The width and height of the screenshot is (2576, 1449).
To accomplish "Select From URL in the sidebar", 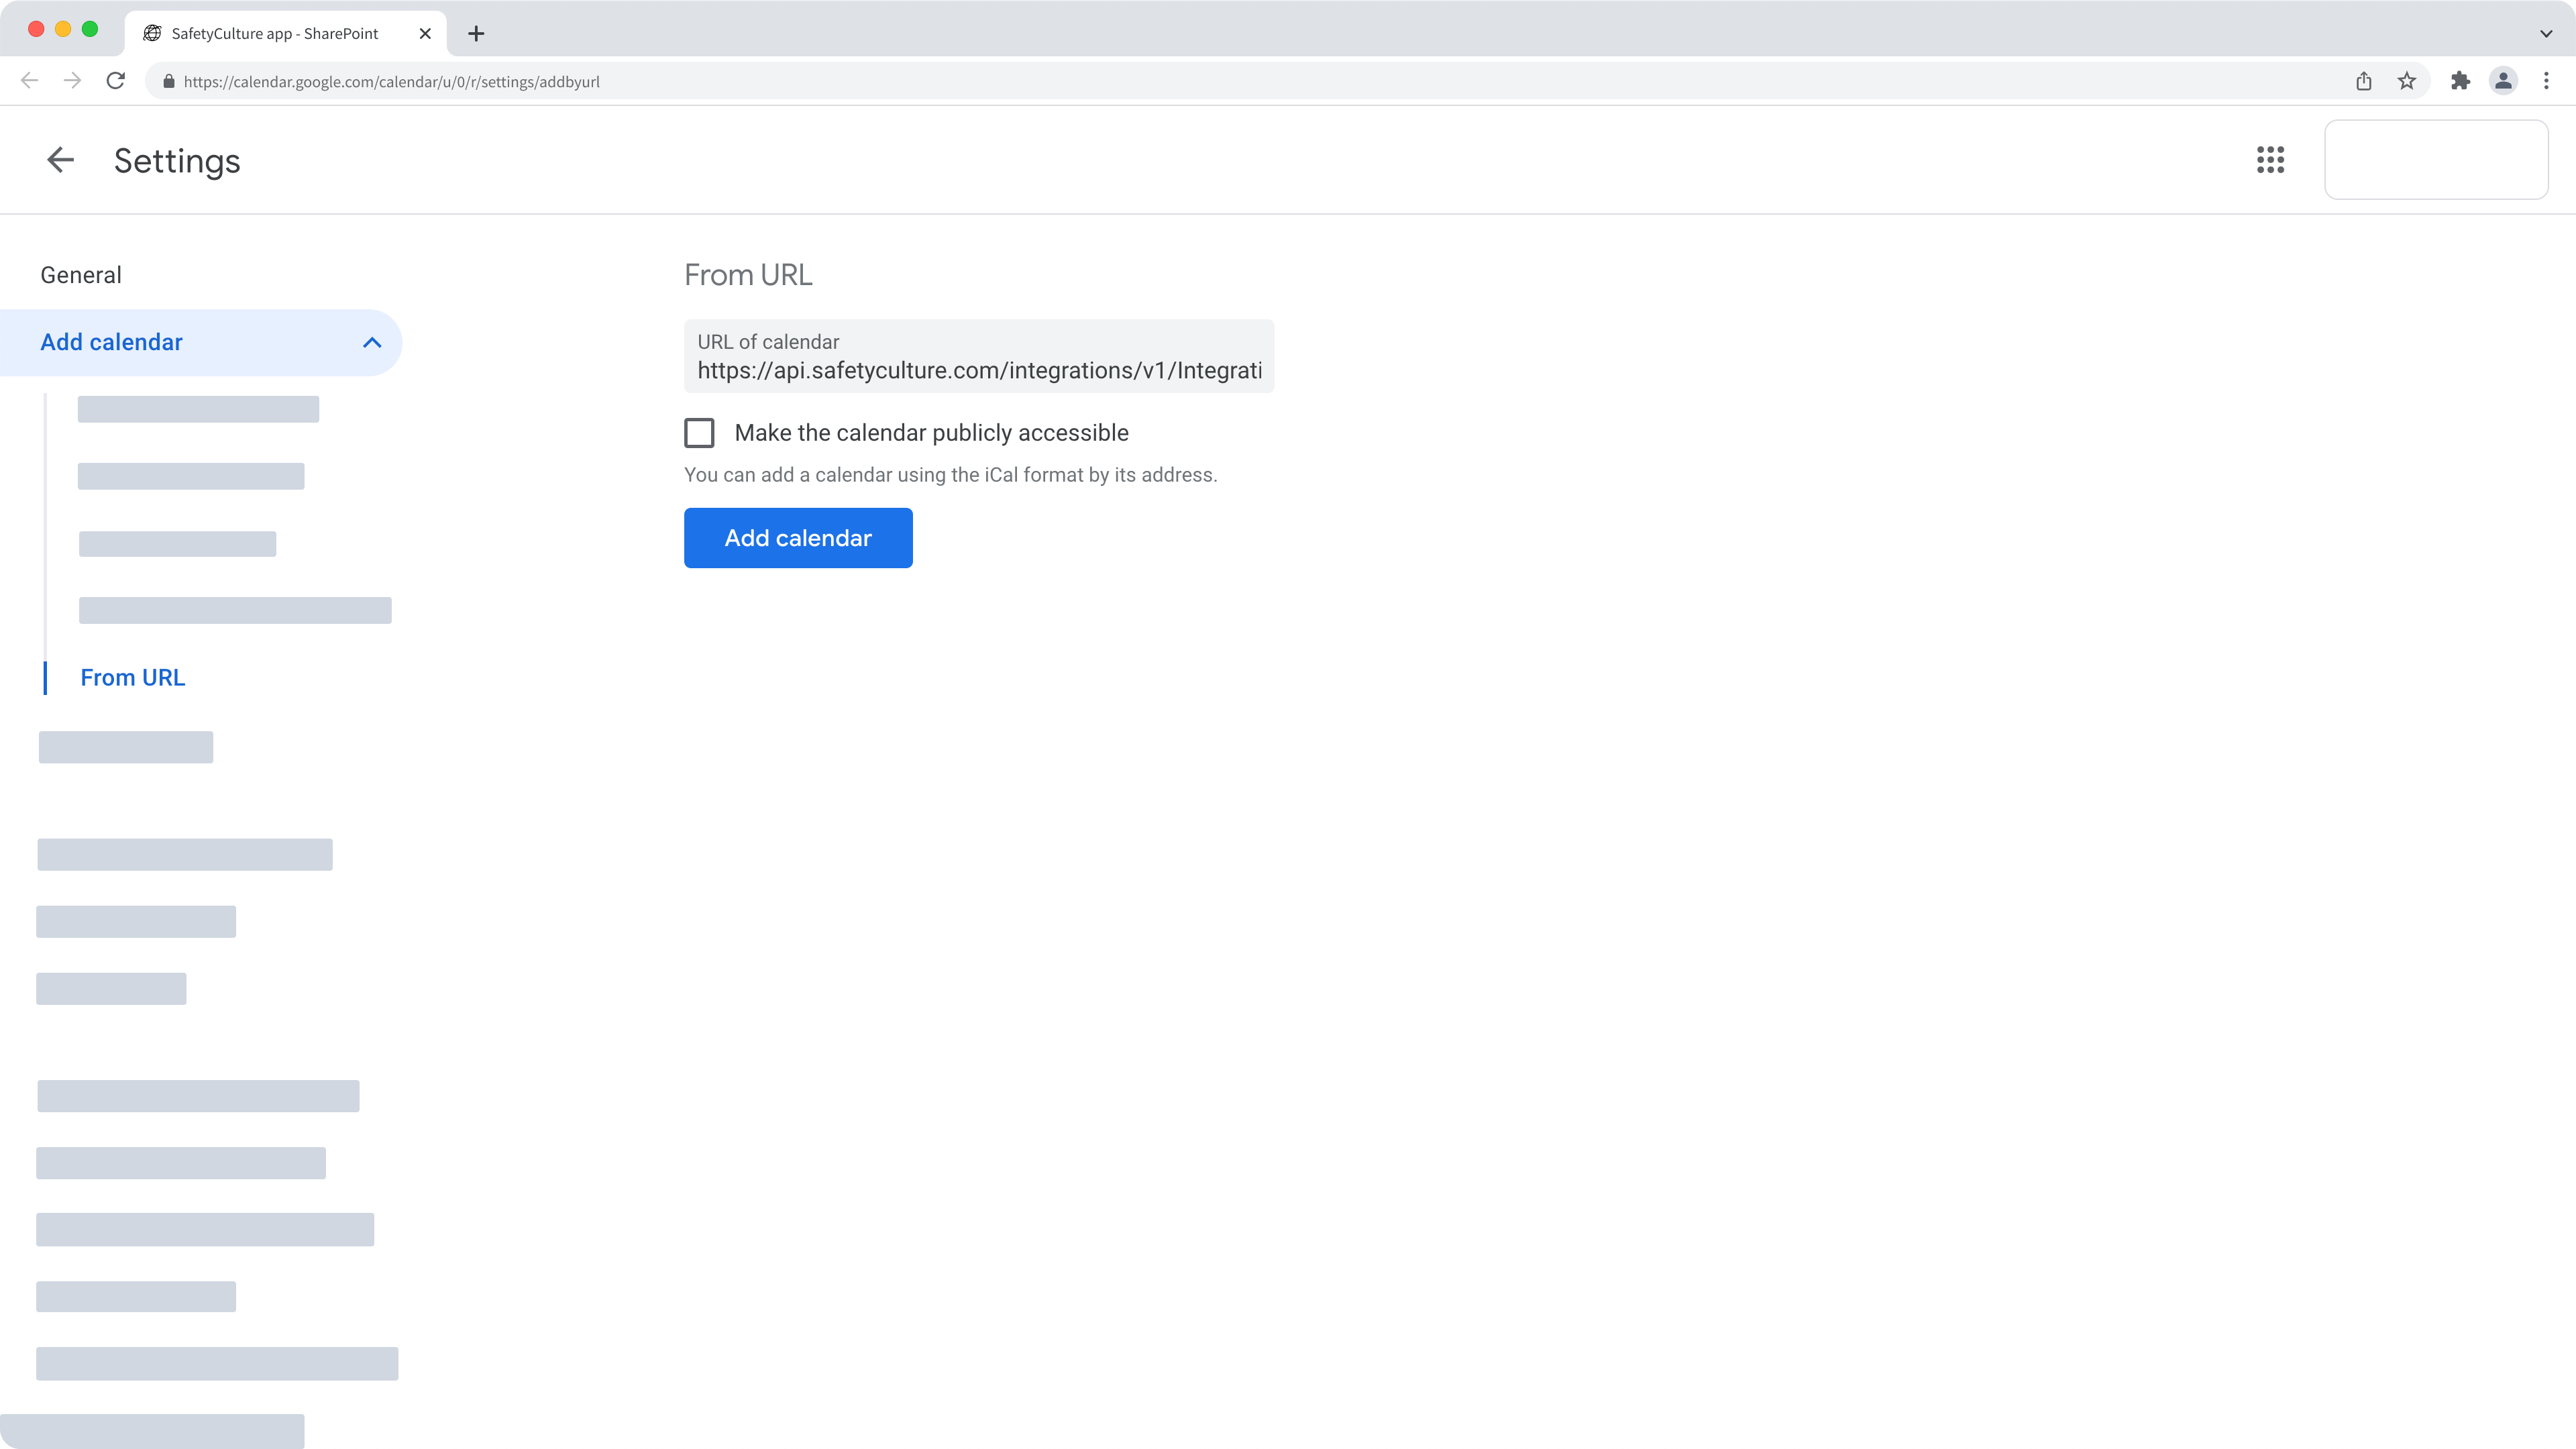I will coord(132,677).
